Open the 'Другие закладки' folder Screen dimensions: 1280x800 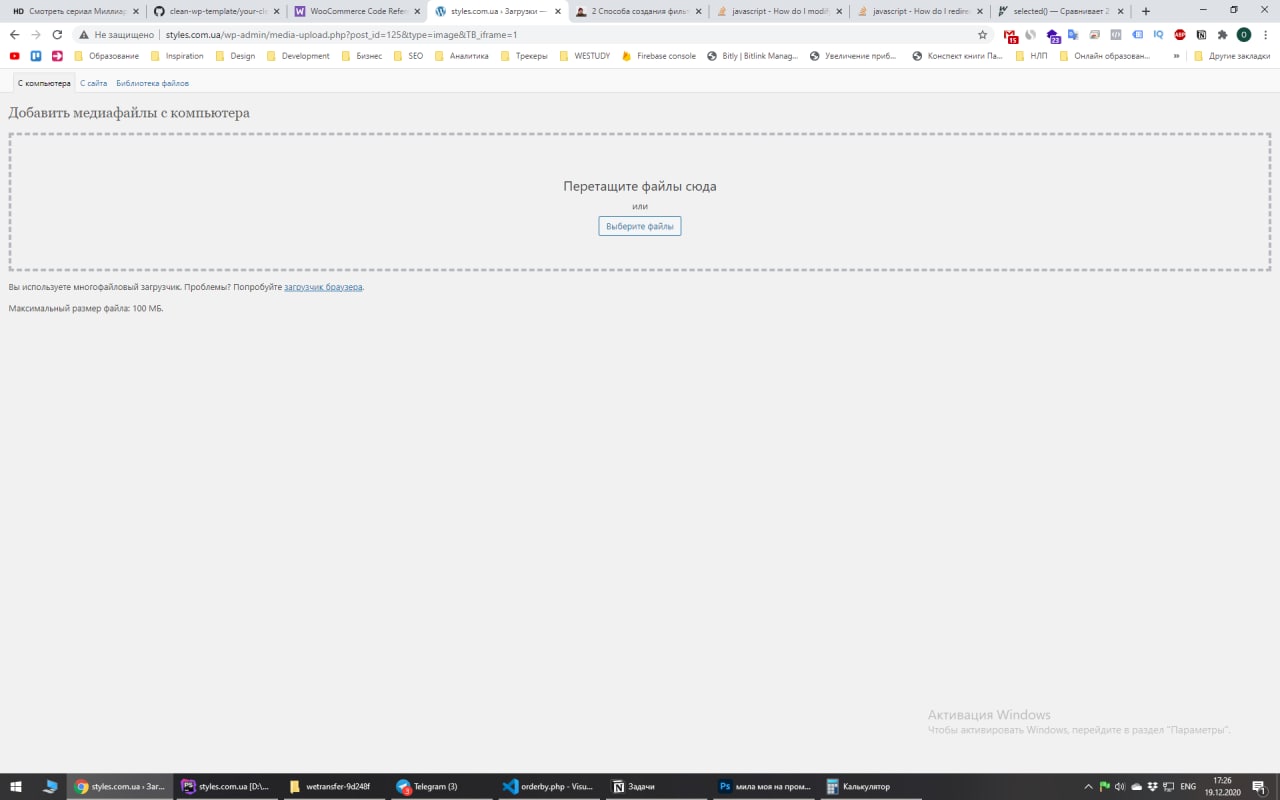tap(1232, 56)
